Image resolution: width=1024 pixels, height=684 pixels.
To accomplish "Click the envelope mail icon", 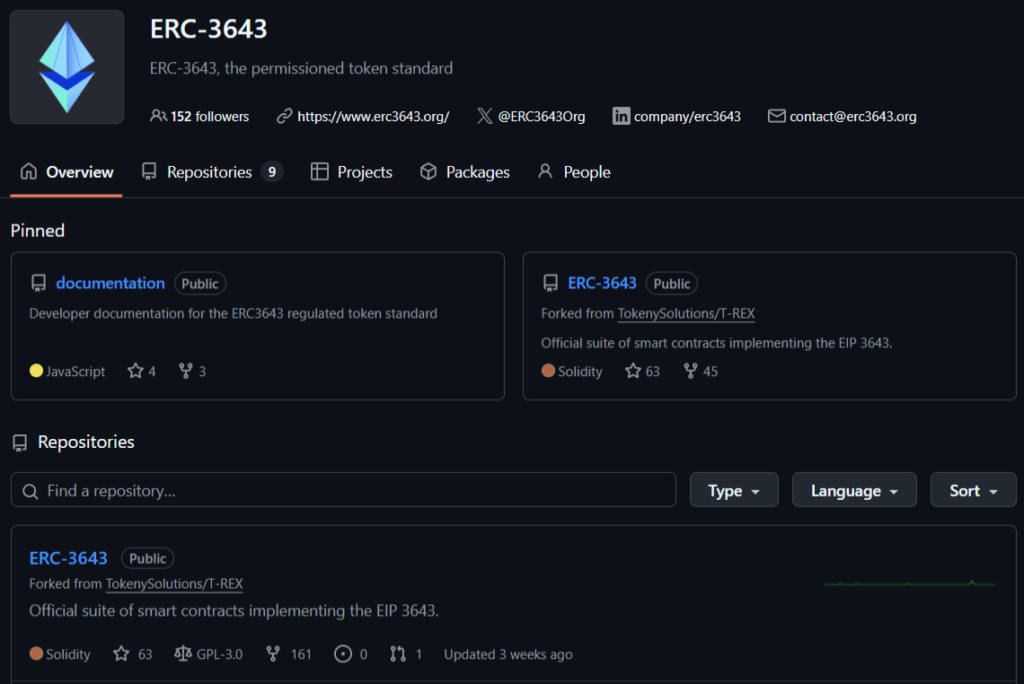I will (776, 116).
